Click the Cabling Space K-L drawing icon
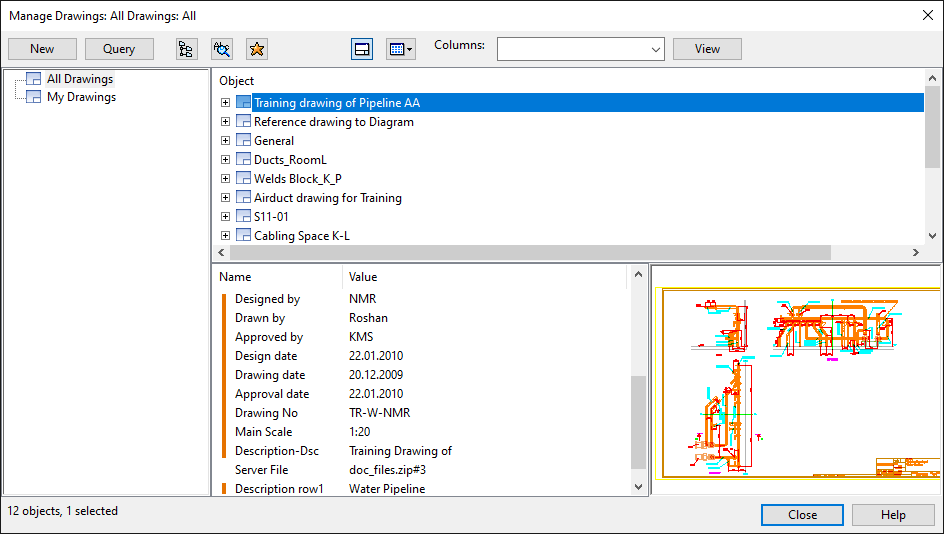 [x=244, y=236]
